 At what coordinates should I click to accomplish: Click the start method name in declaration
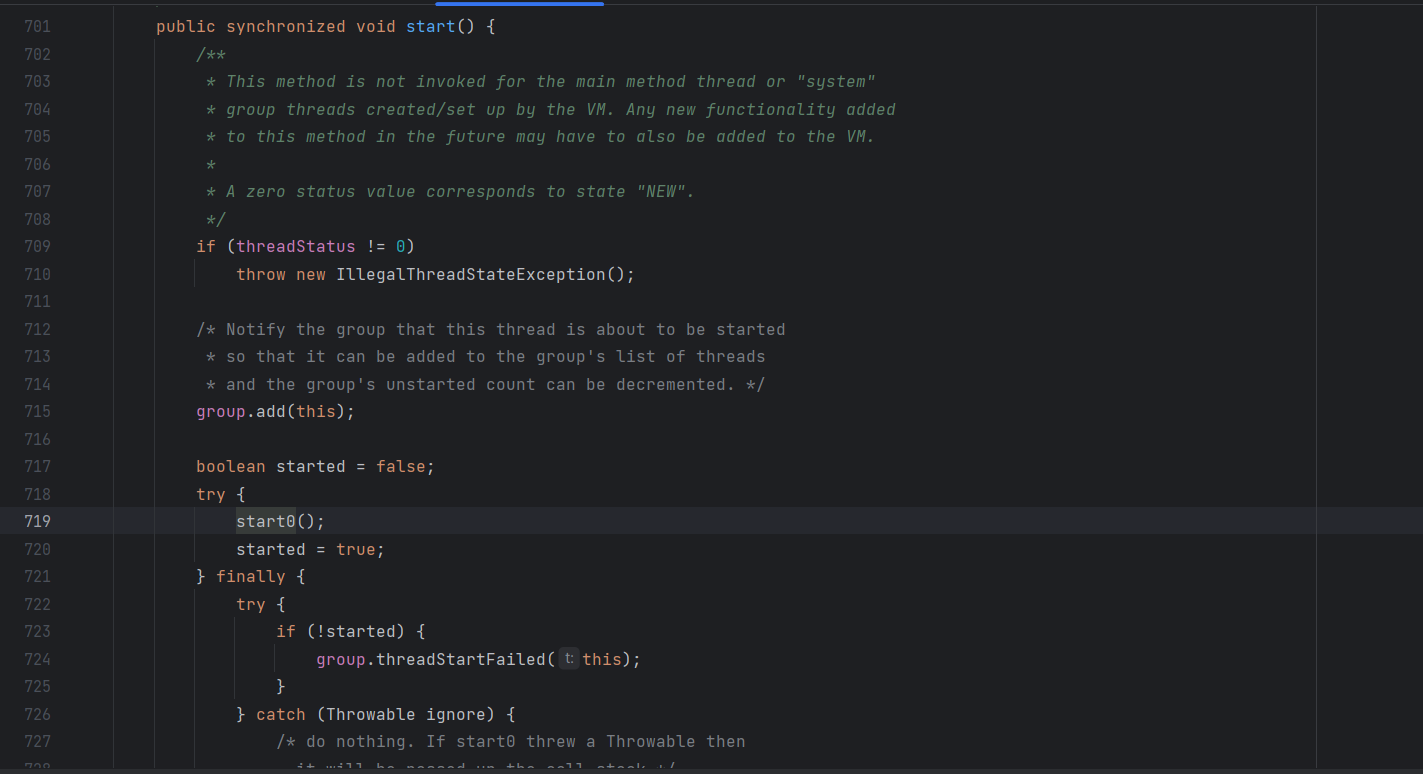(x=430, y=27)
